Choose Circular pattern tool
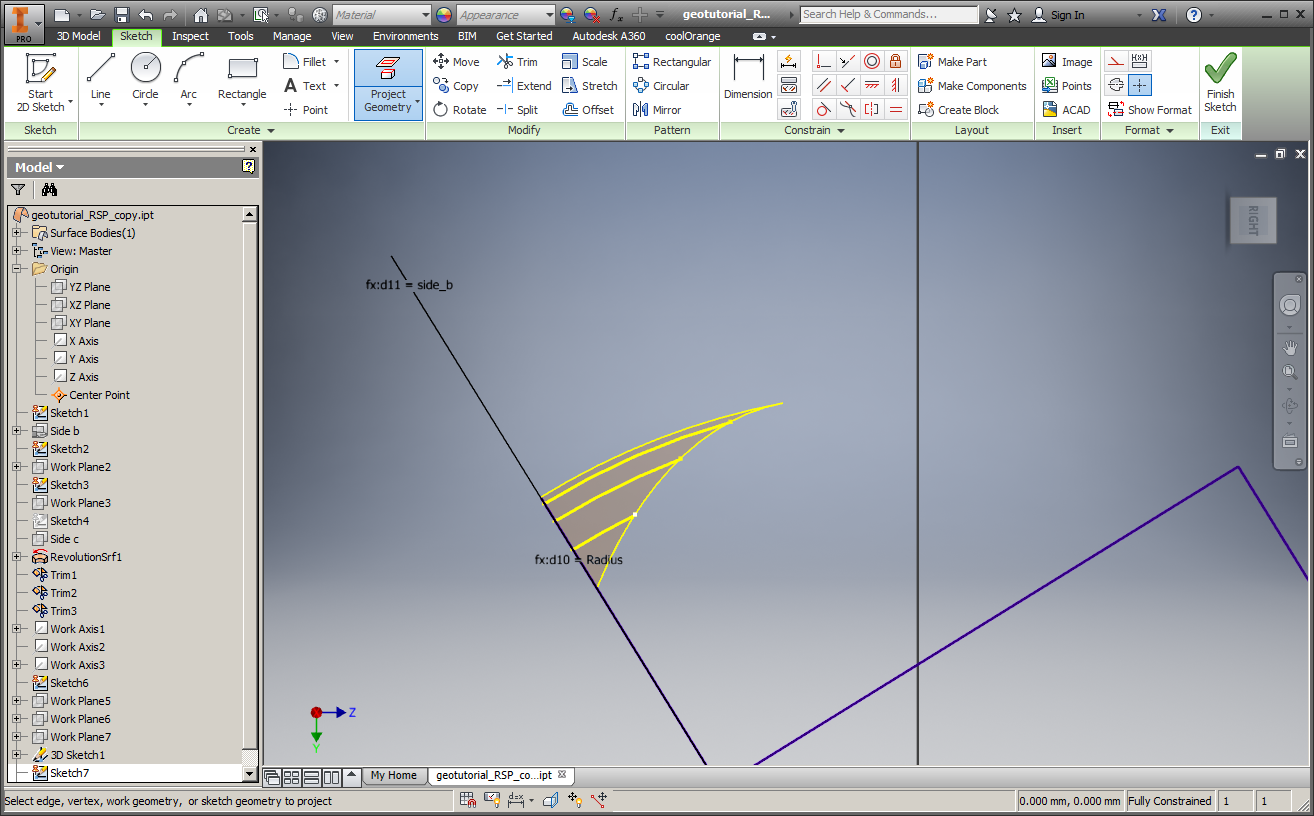This screenshot has width=1314, height=816. (661, 86)
